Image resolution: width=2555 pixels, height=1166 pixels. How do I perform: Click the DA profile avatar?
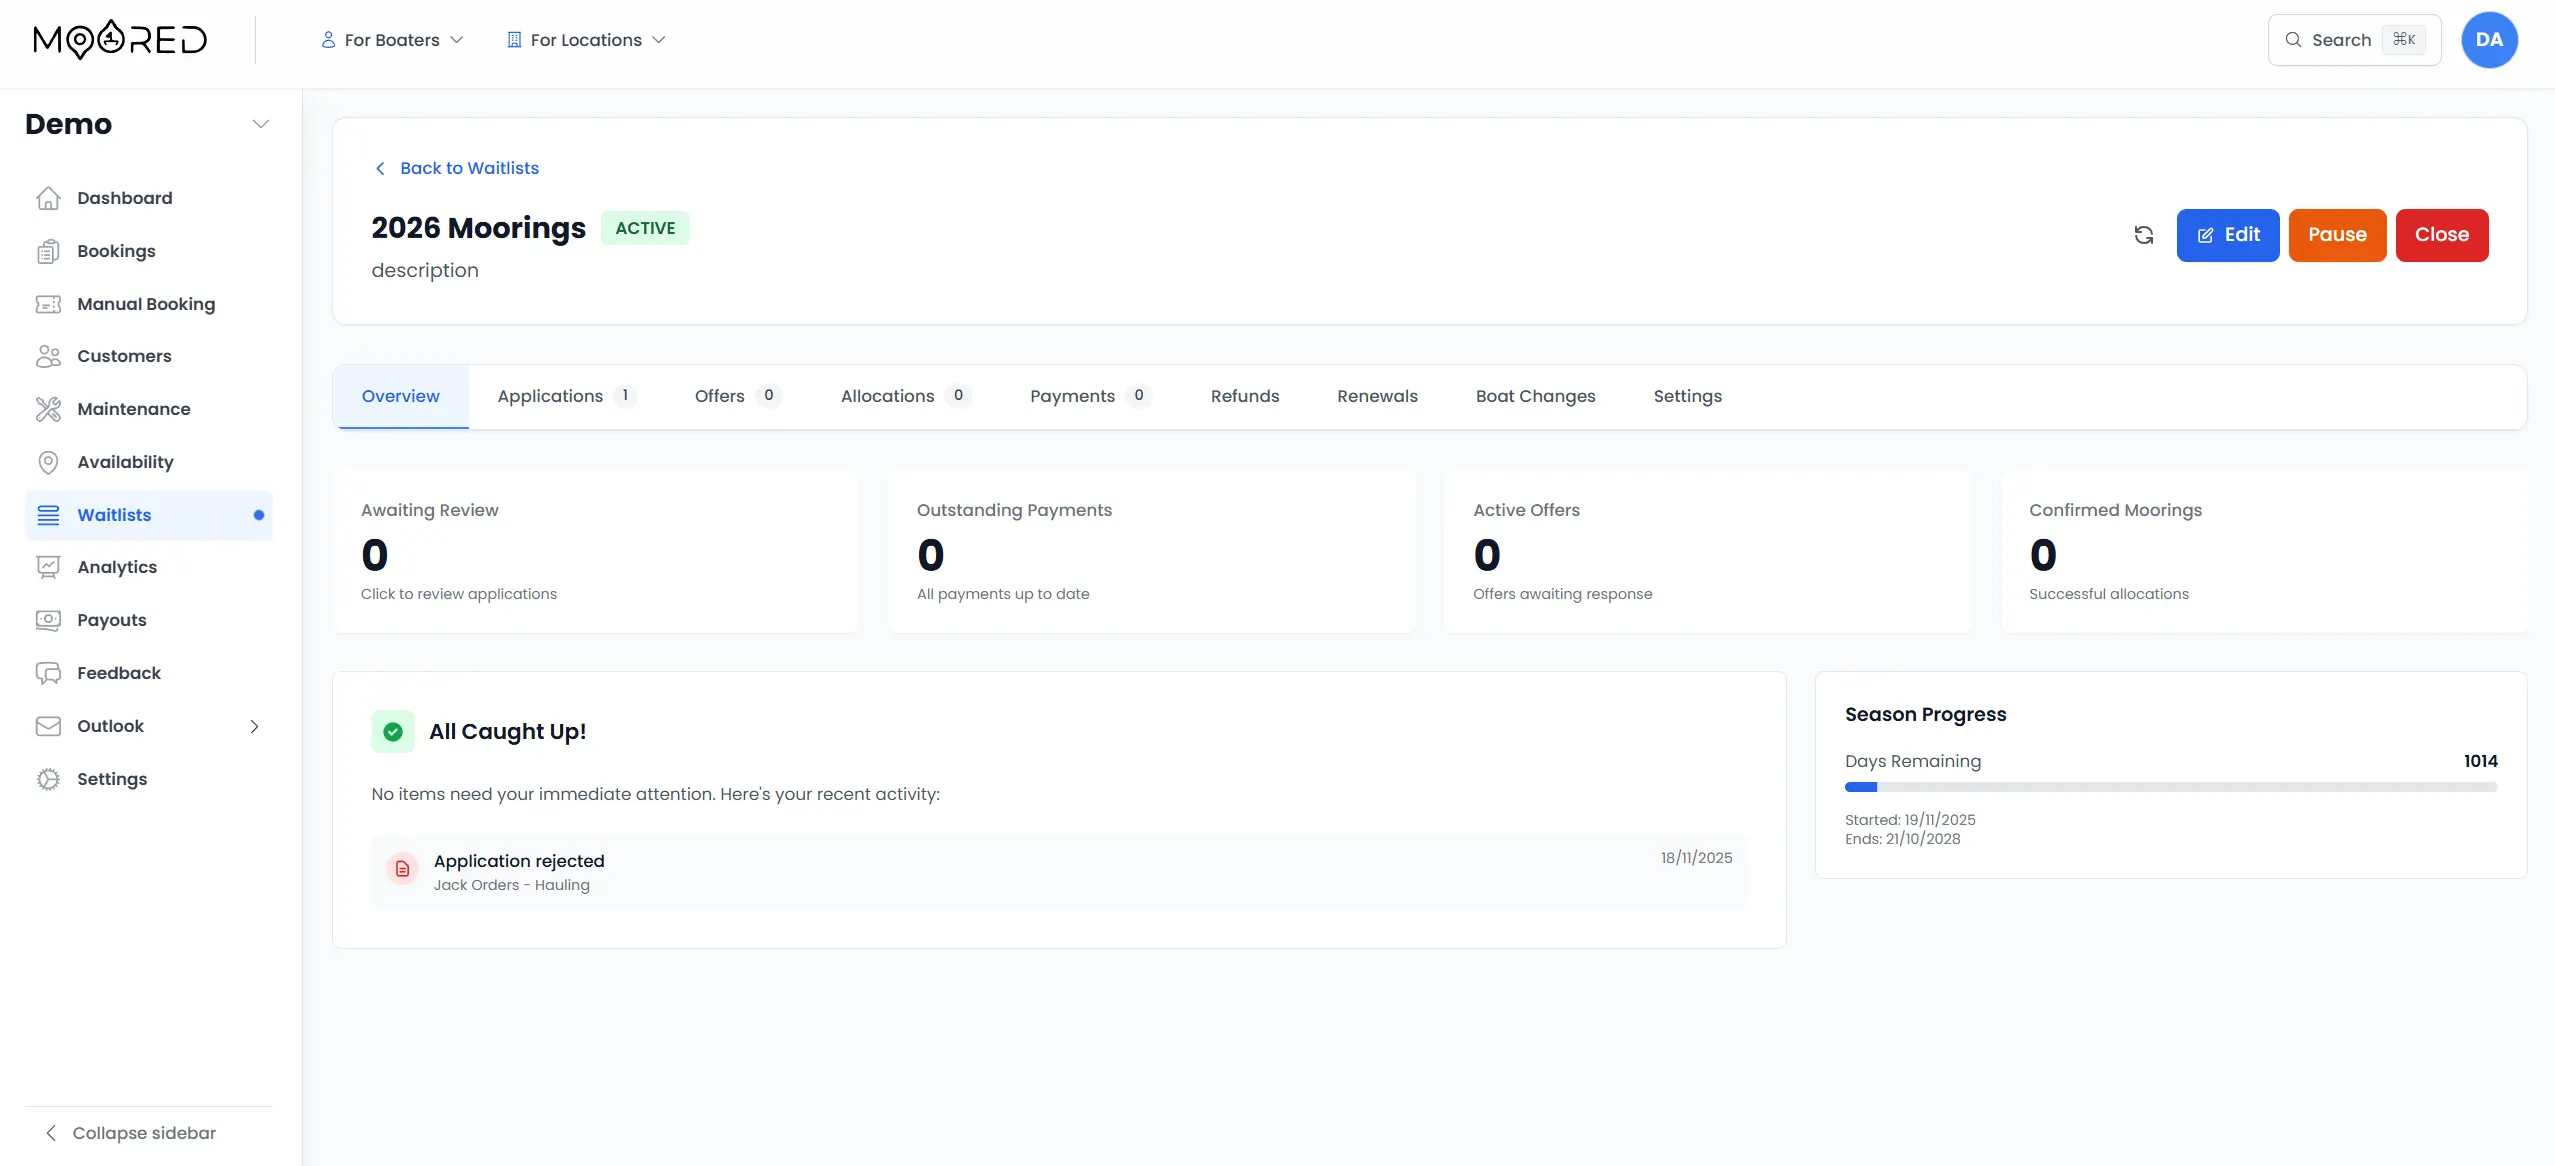pos(2487,39)
